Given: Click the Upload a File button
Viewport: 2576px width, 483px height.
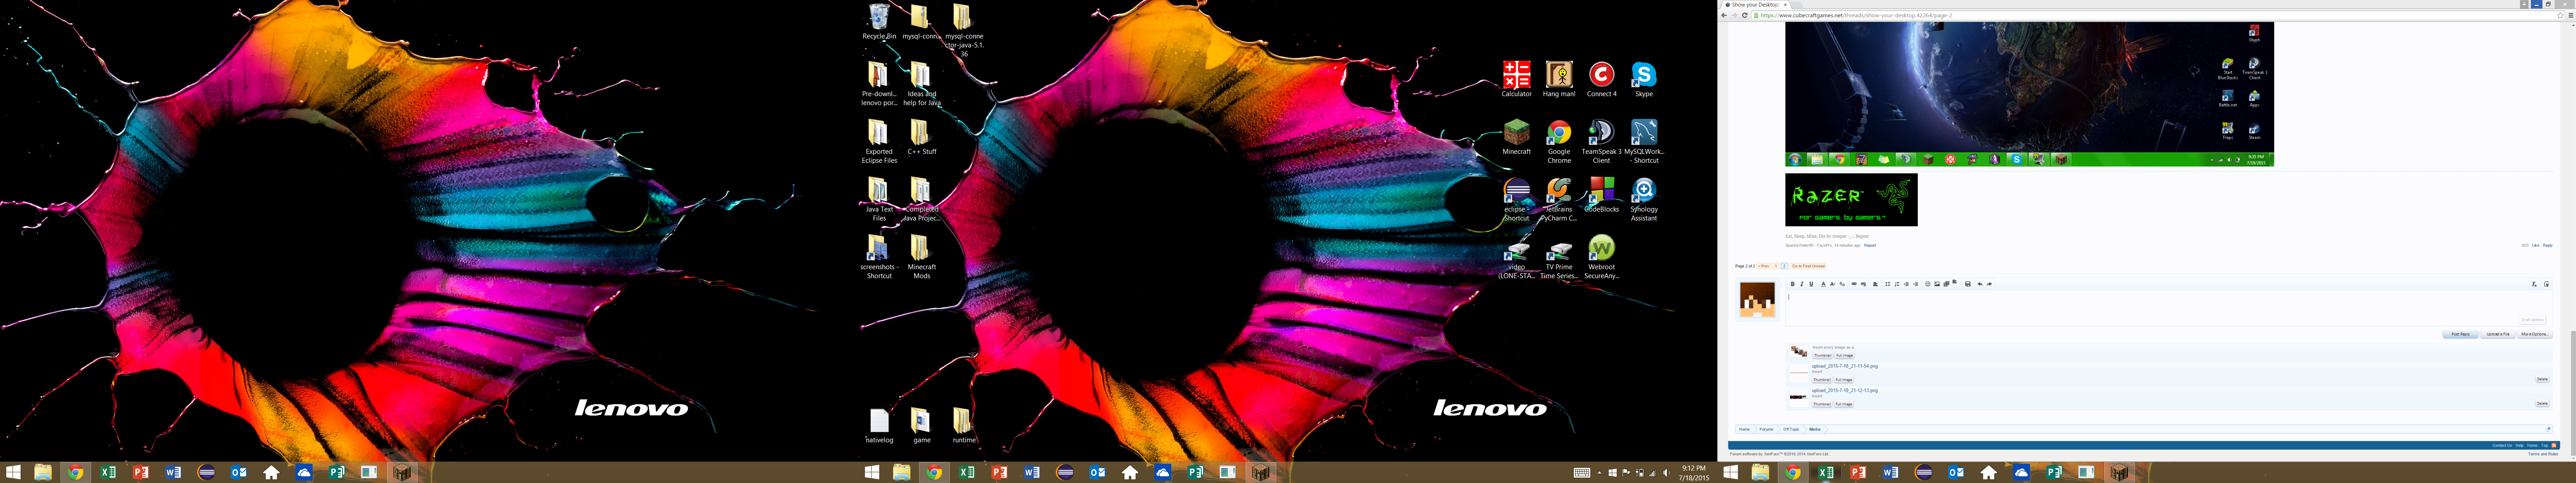Looking at the screenshot, I should (x=2498, y=334).
